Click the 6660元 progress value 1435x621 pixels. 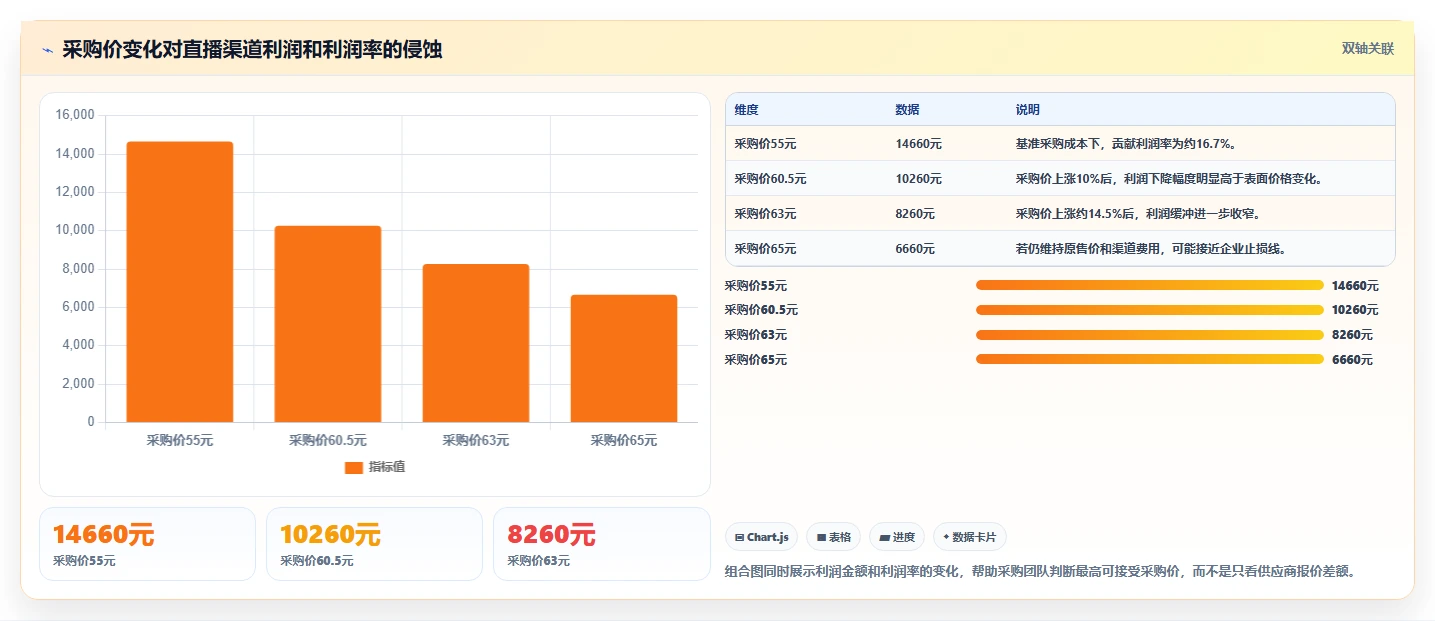(1352, 360)
